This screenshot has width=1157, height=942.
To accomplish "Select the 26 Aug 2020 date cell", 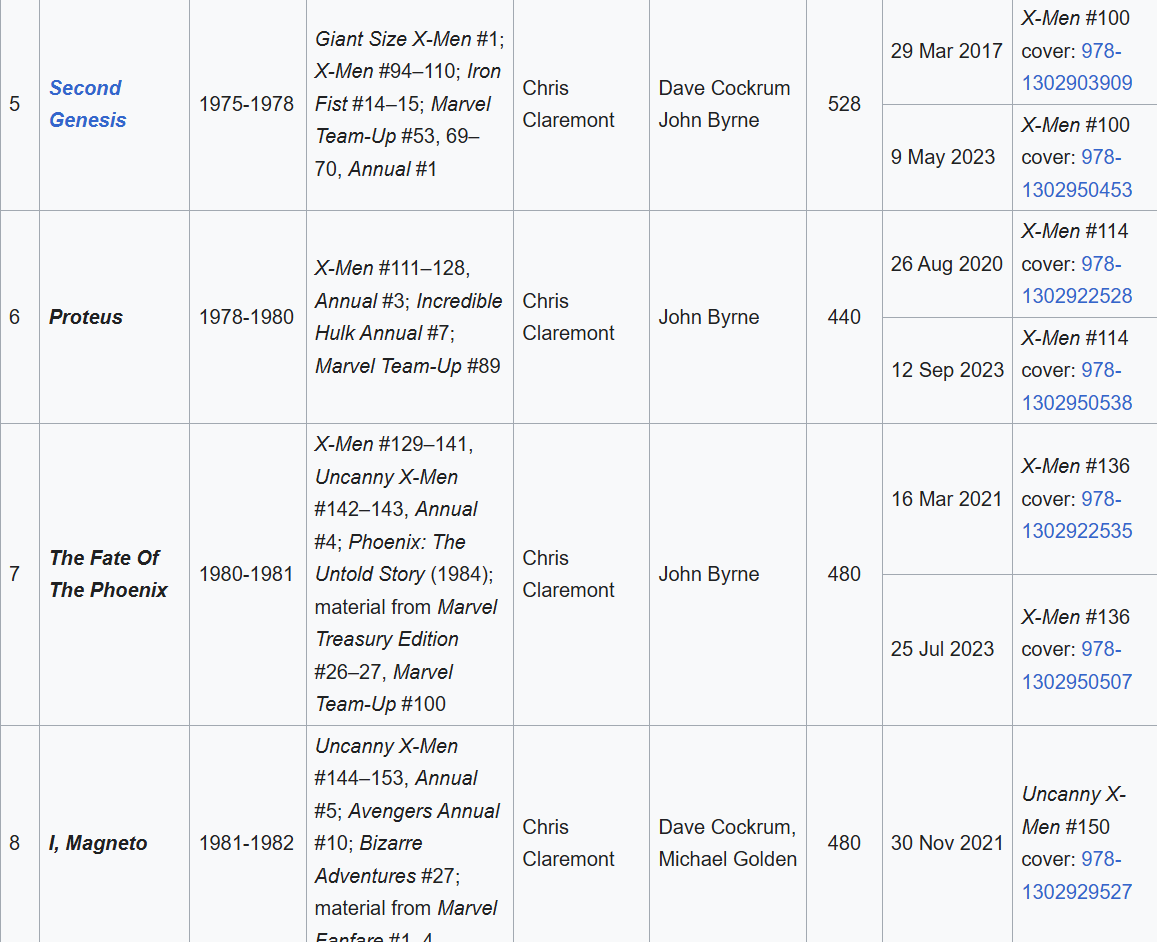I will coord(946,264).
